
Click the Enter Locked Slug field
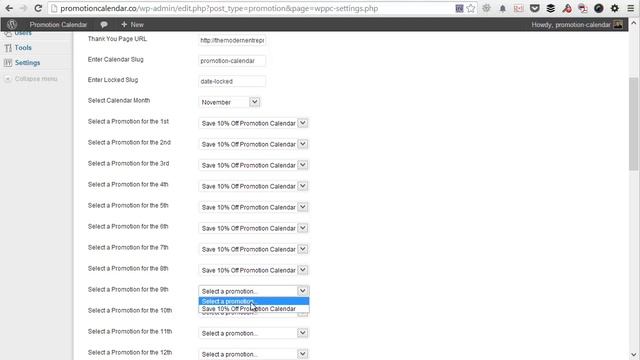(x=232, y=81)
